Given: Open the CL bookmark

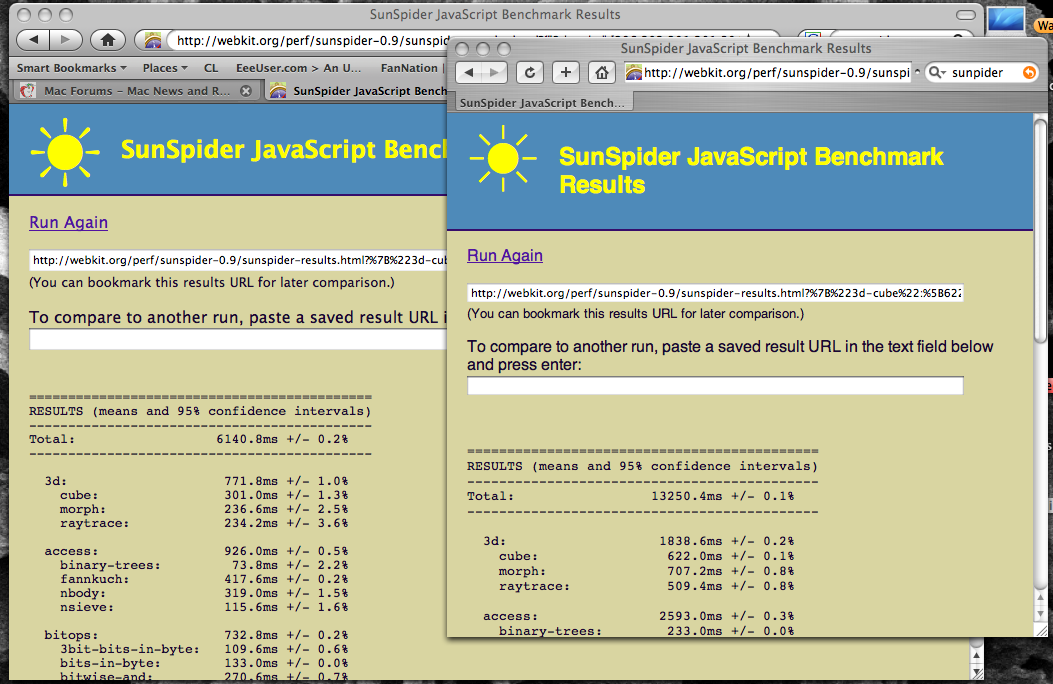Looking at the screenshot, I should pos(211,68).
